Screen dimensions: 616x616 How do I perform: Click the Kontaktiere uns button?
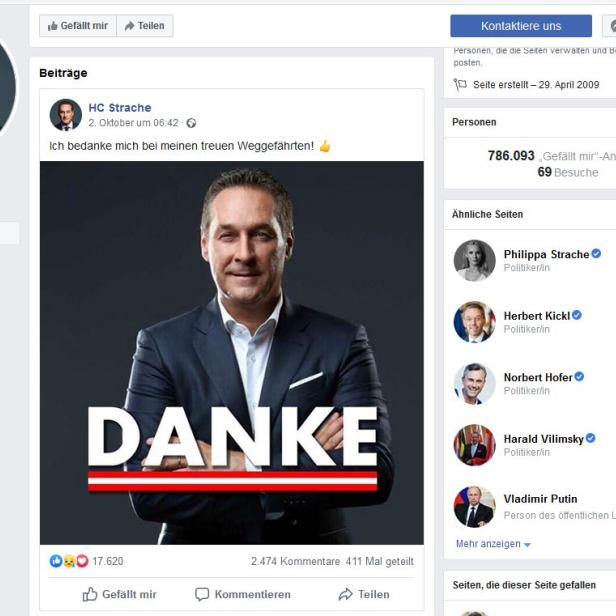[x=521, y=26]
